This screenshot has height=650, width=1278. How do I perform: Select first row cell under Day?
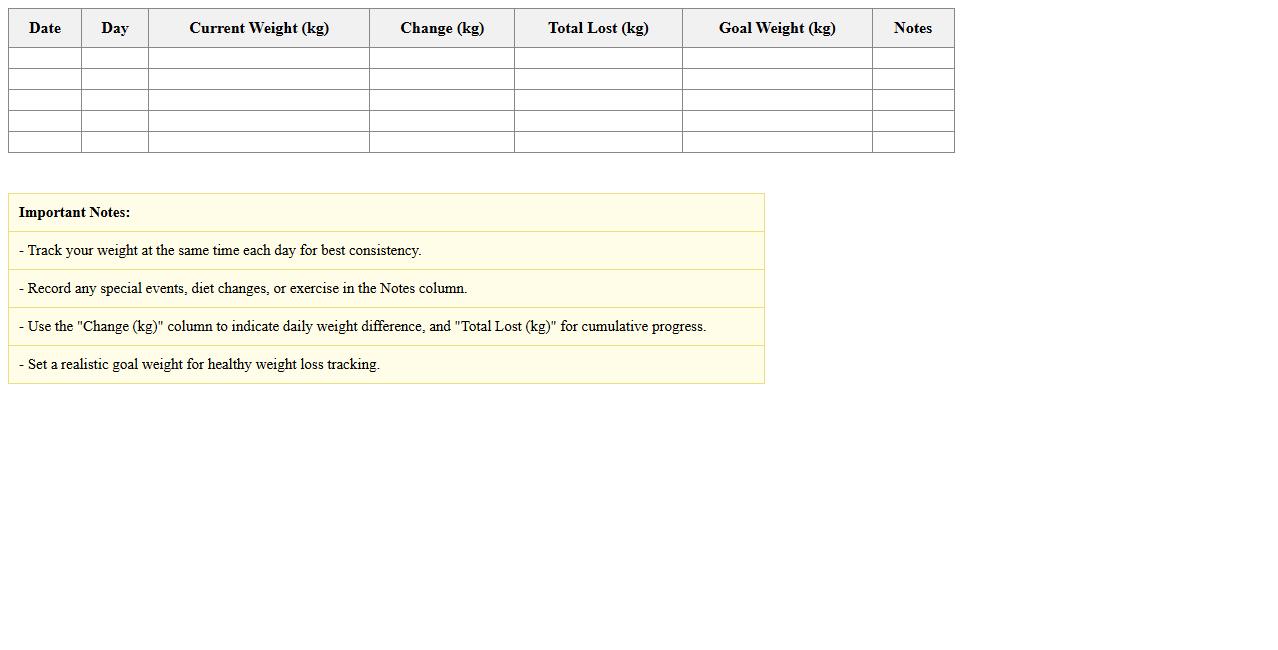(115, 58)
